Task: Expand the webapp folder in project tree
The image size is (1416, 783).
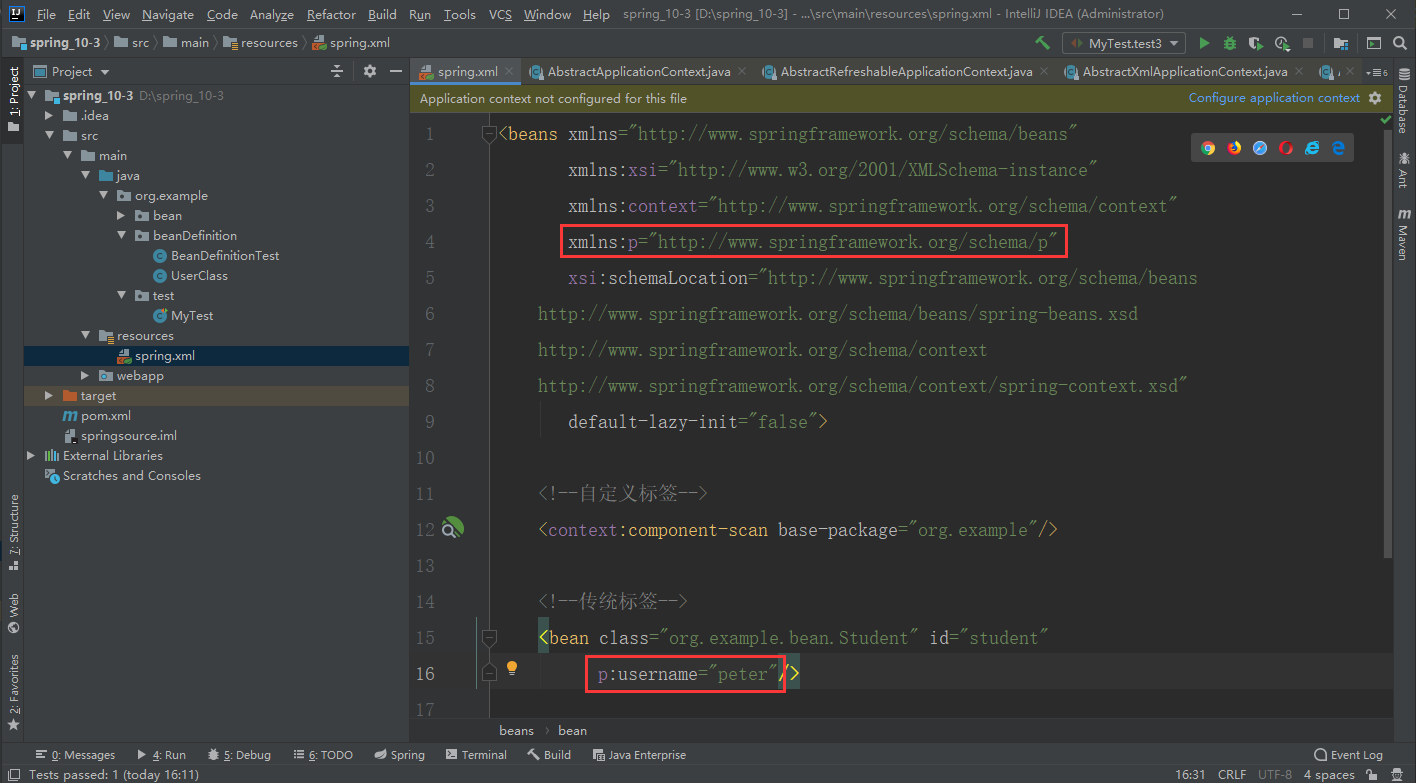Action: pos(86,376)
